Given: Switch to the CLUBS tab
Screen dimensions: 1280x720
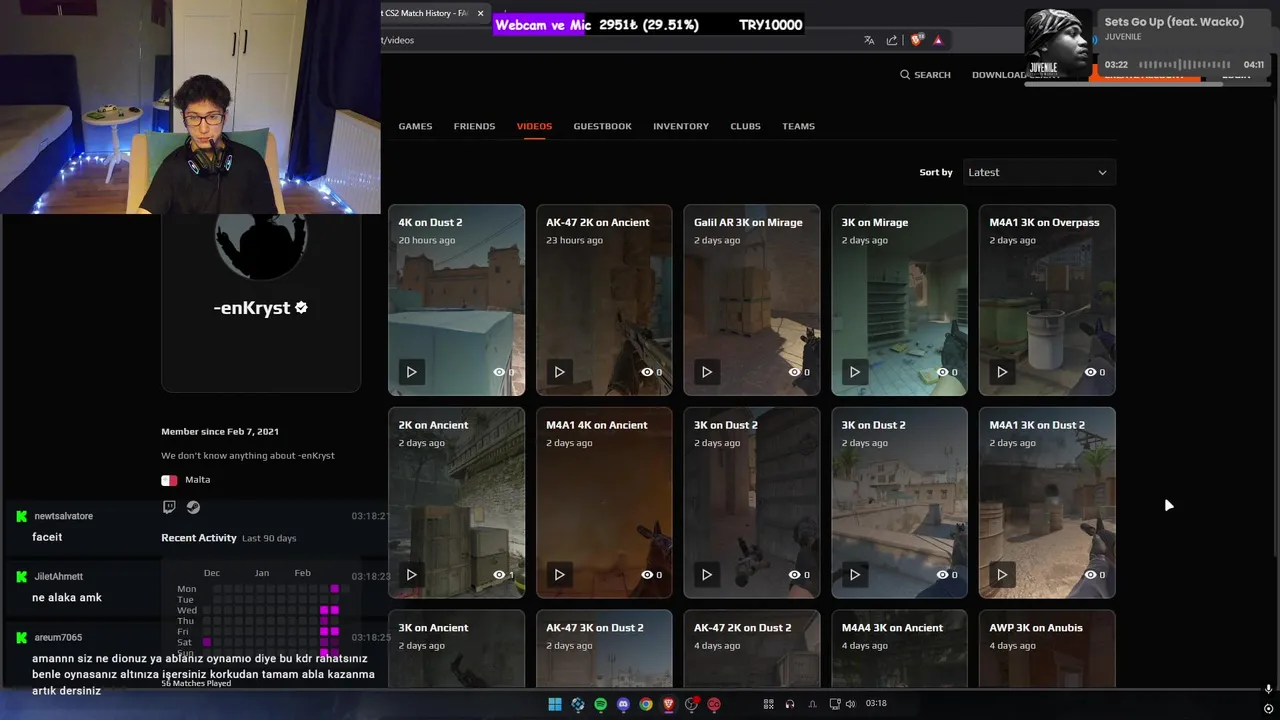Looking at the screenshot, I should (745, 126).
